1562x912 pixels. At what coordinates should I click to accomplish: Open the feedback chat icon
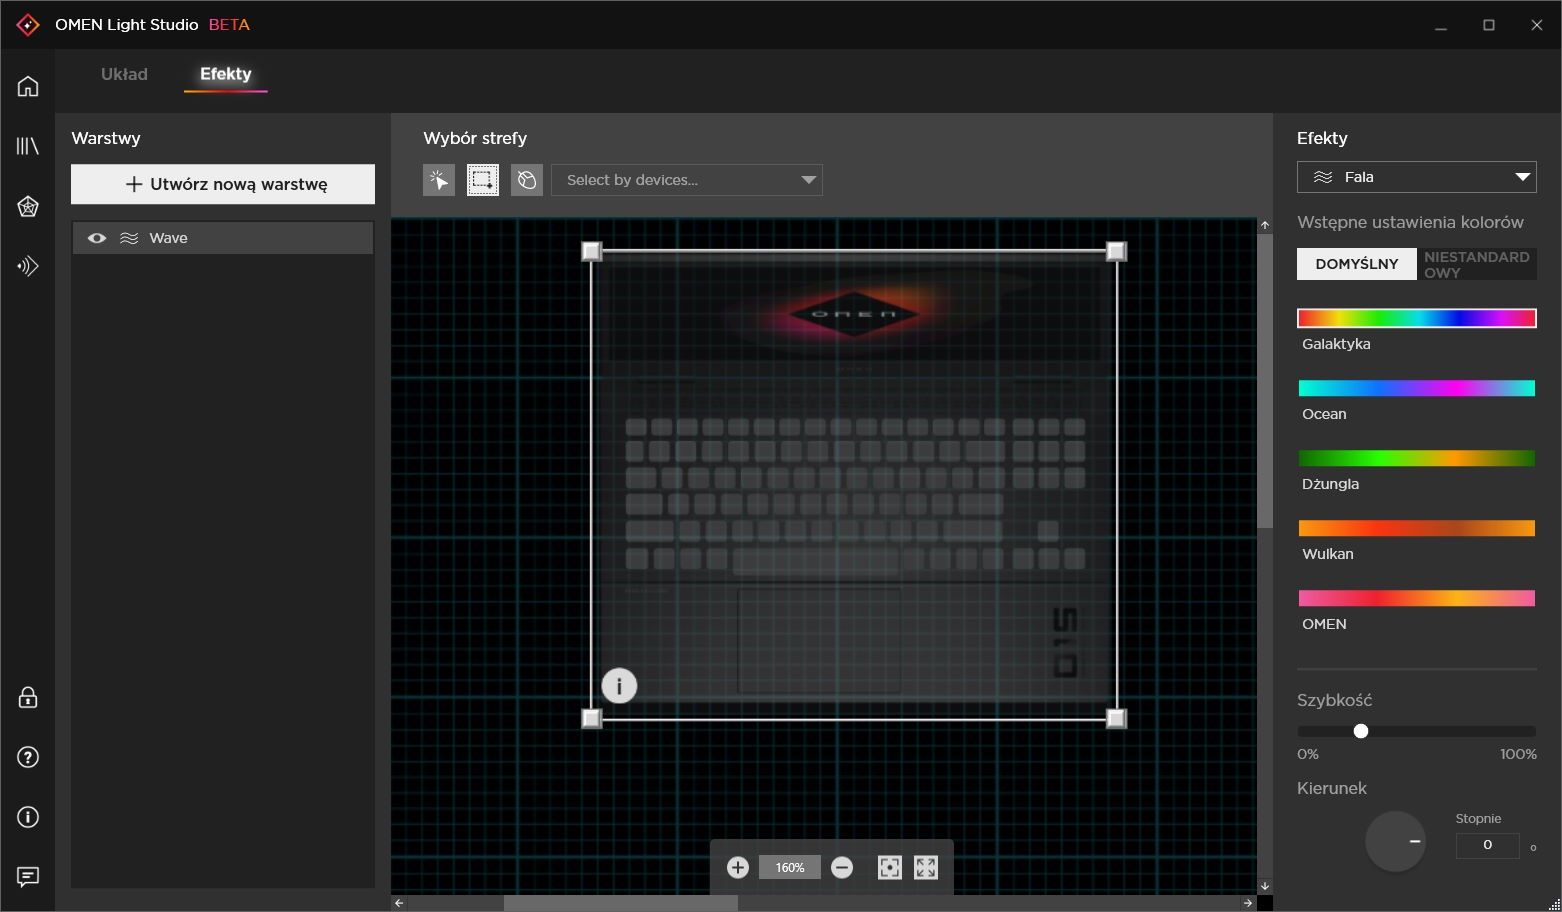[x=28, y=877]
